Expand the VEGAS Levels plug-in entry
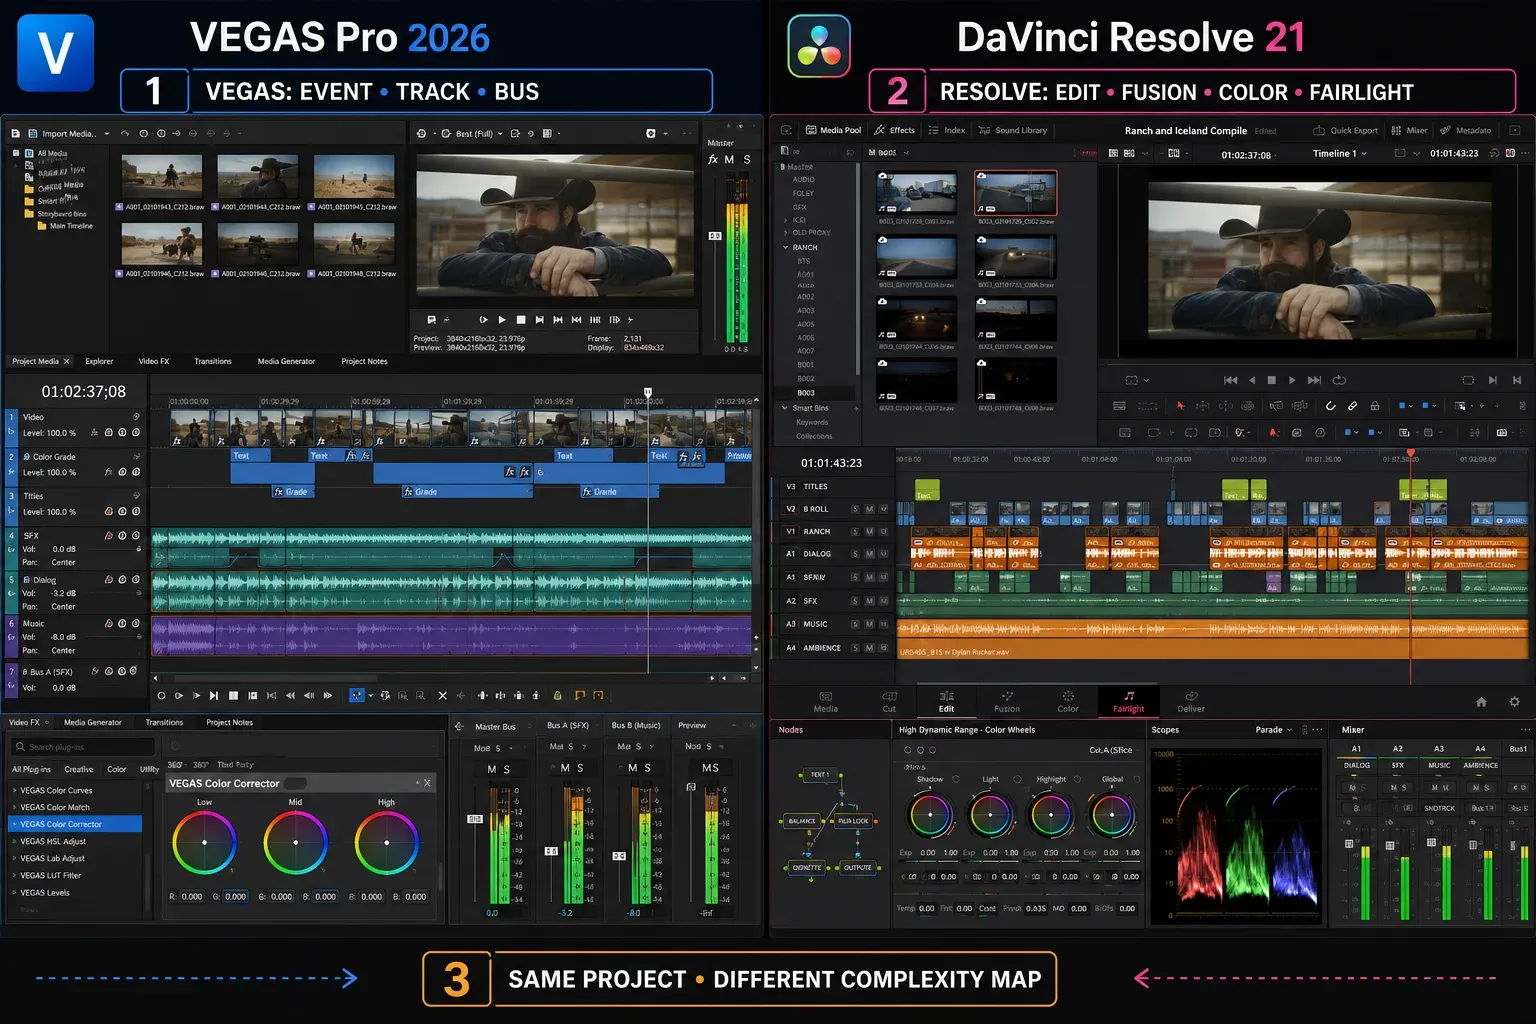This screenshot has height=1024, width=1536. click(14, 893)
